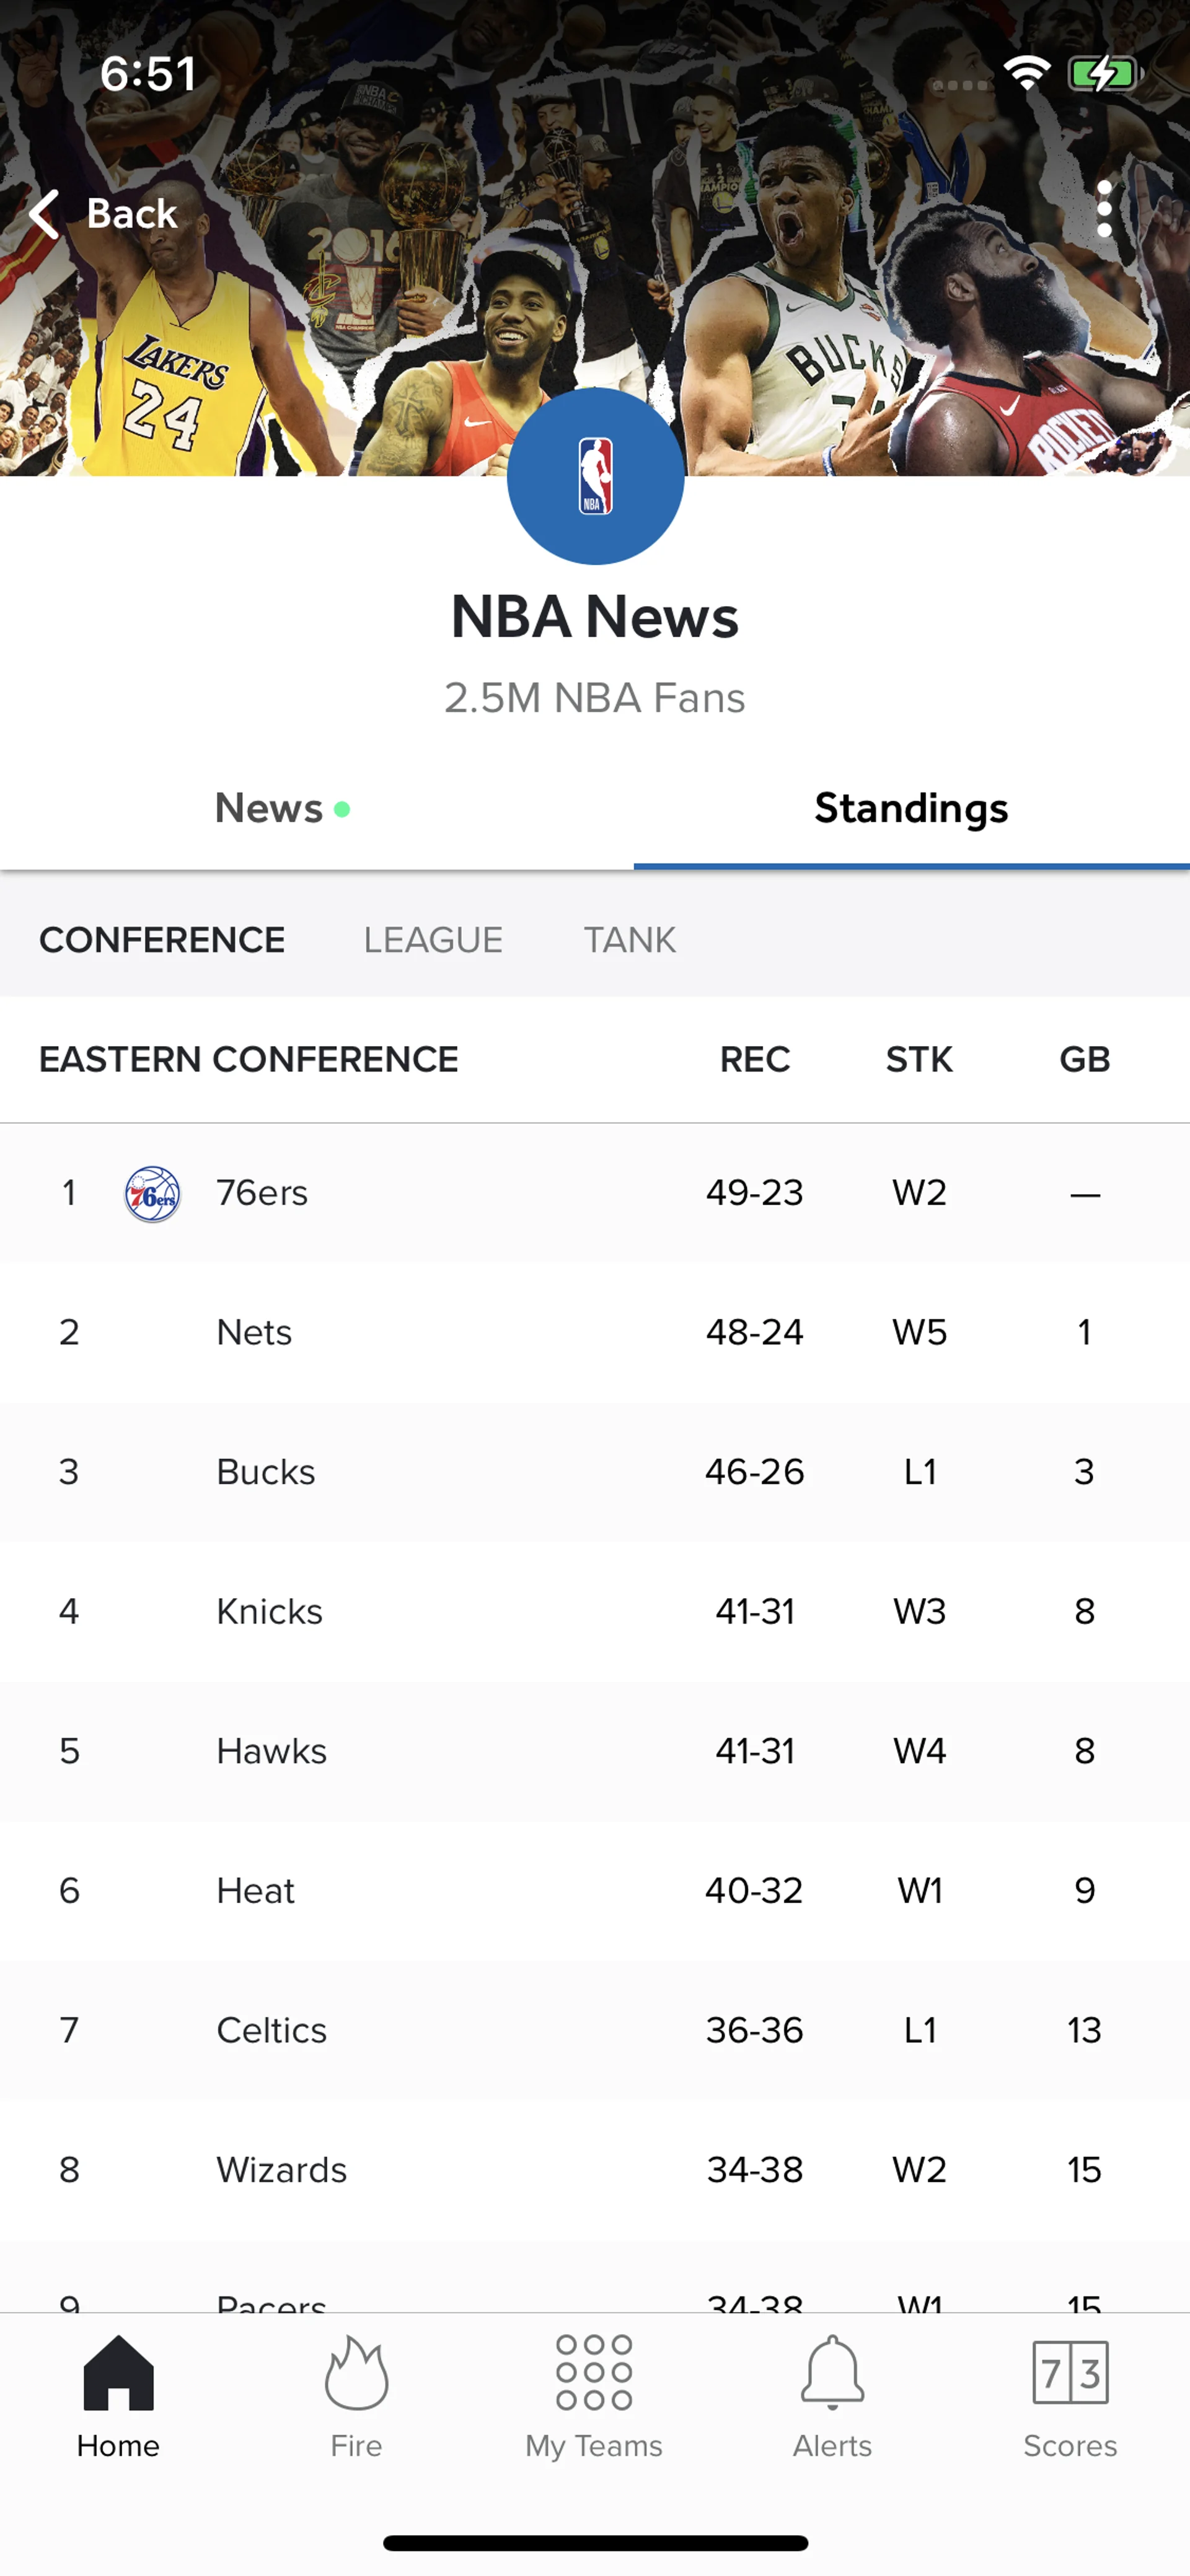Viewport: 1190px width, 2576px height.
Task: Open the Nets team row
Action: tap(594, 1332)
